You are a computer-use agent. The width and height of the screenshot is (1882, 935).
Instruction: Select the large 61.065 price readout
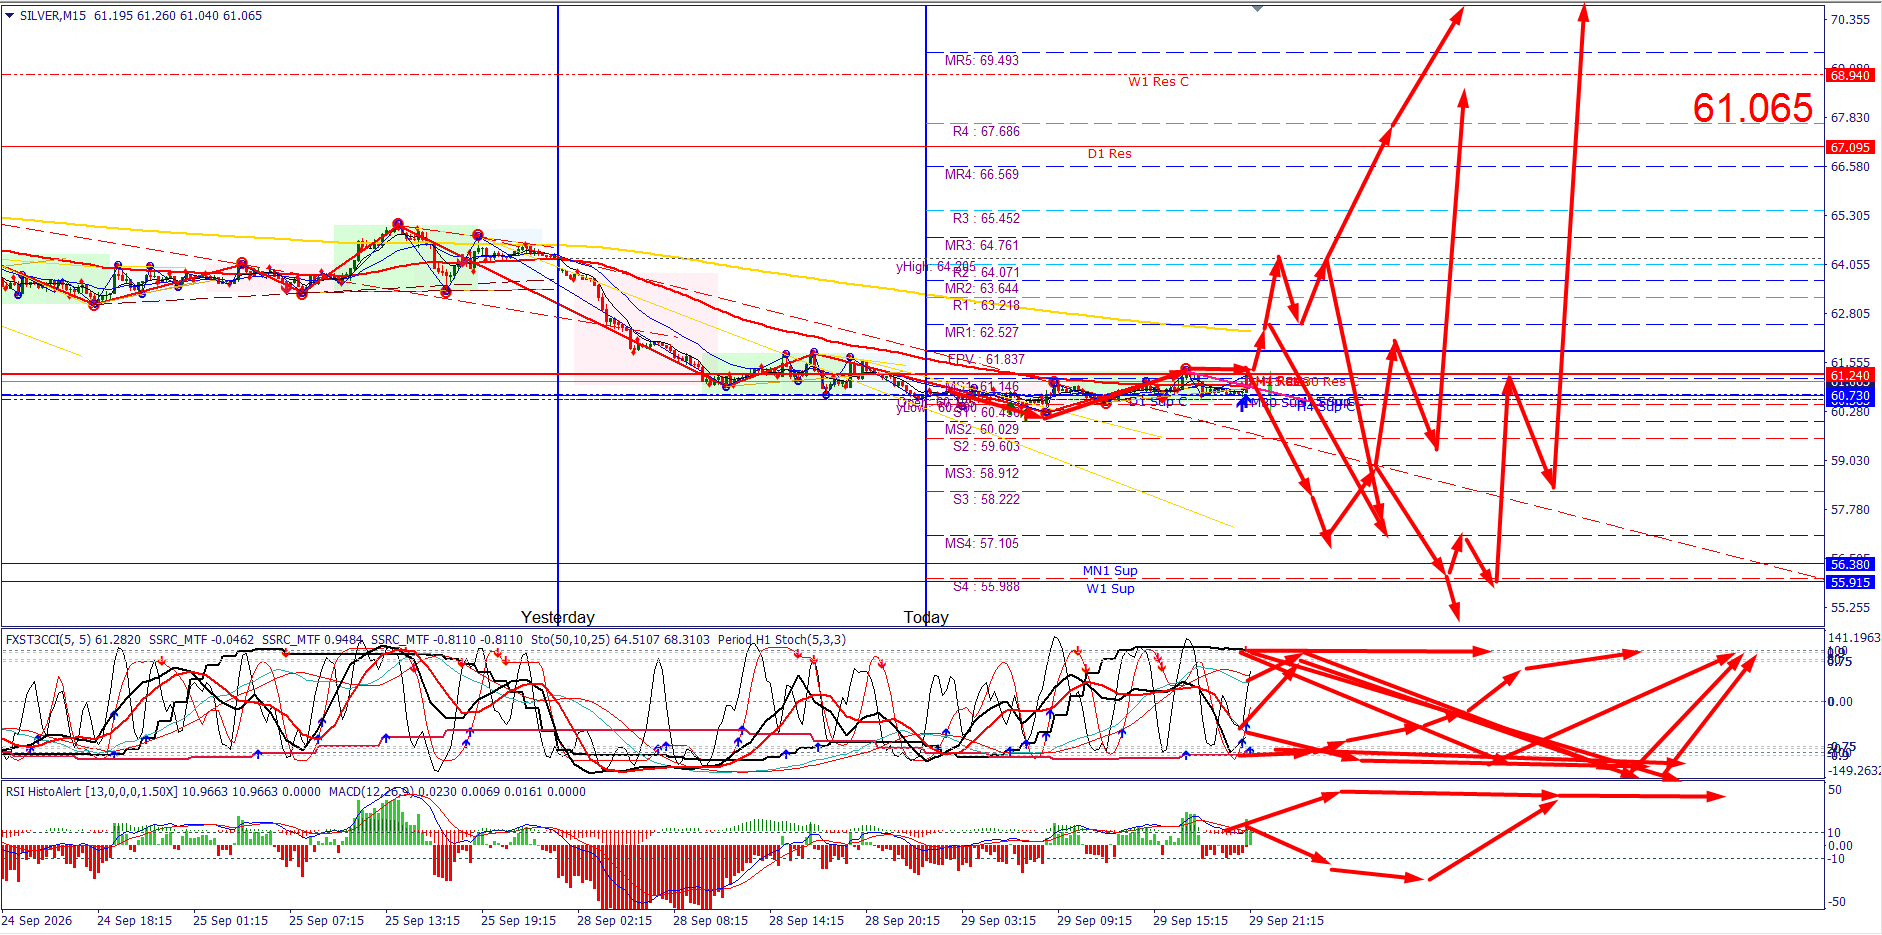pos(1753,108)
